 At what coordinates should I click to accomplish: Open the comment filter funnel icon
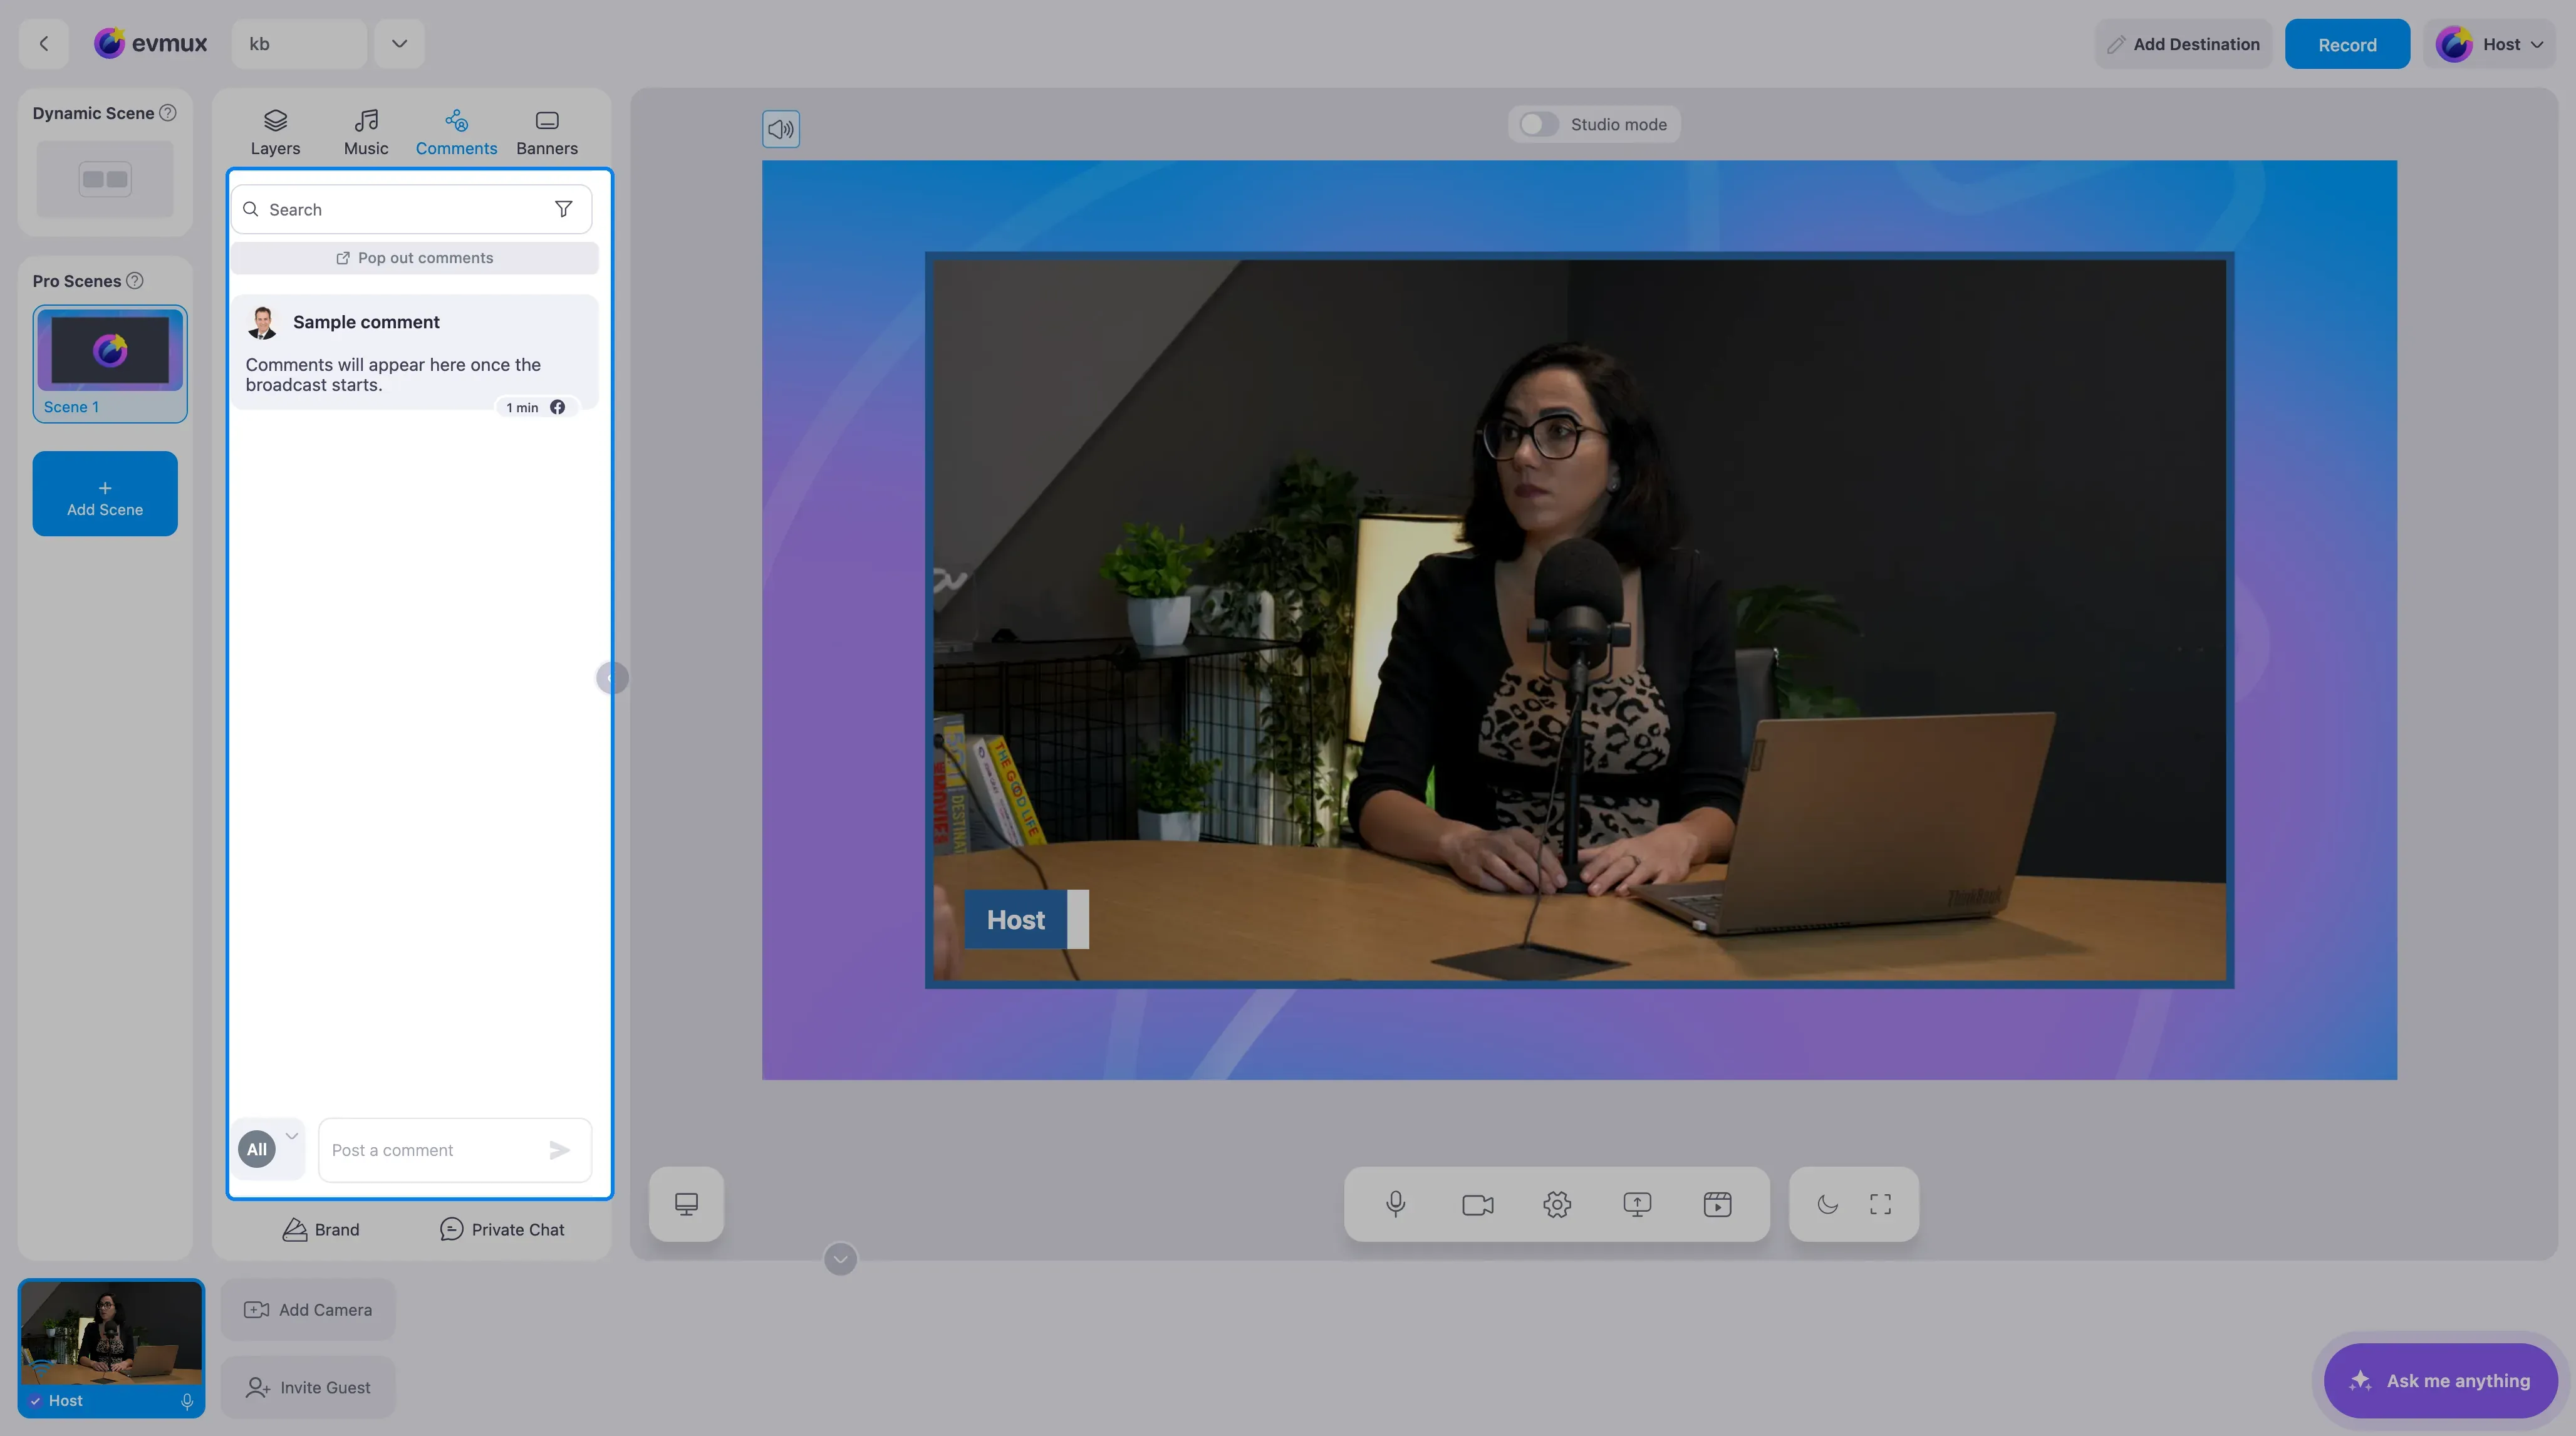[x=564, y=209]
